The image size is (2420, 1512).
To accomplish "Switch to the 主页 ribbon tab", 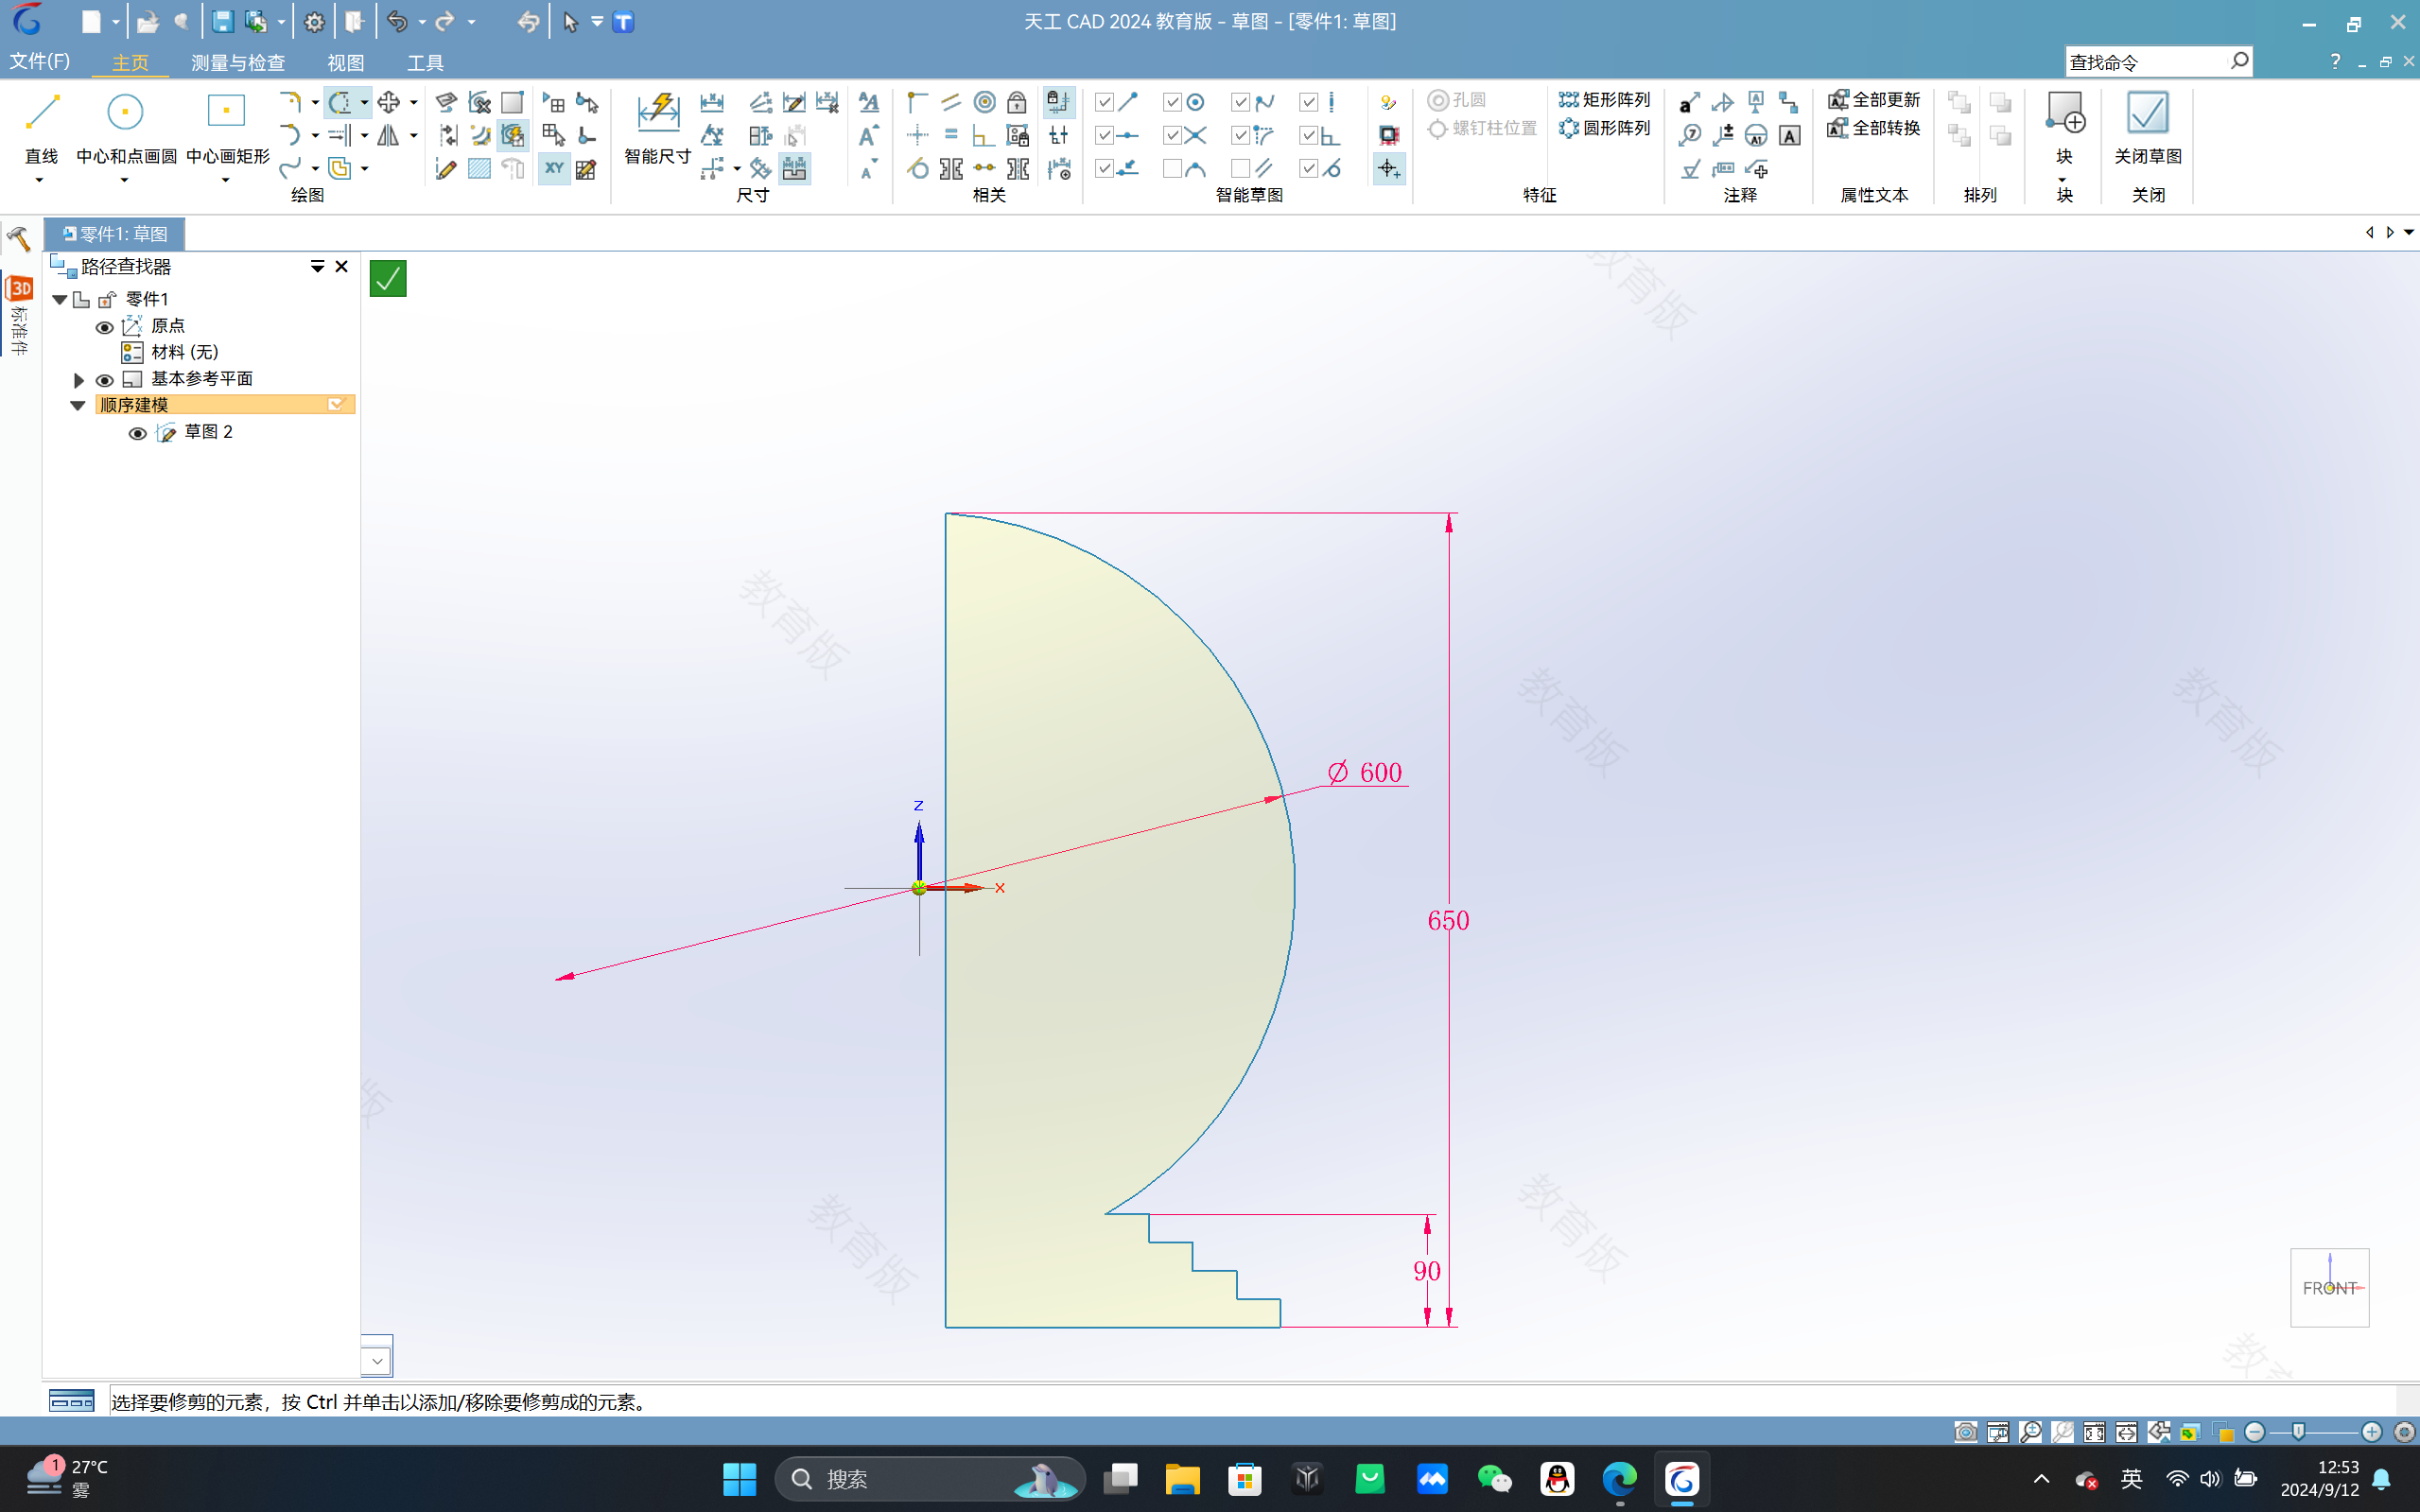I will (x=130, y=62).
